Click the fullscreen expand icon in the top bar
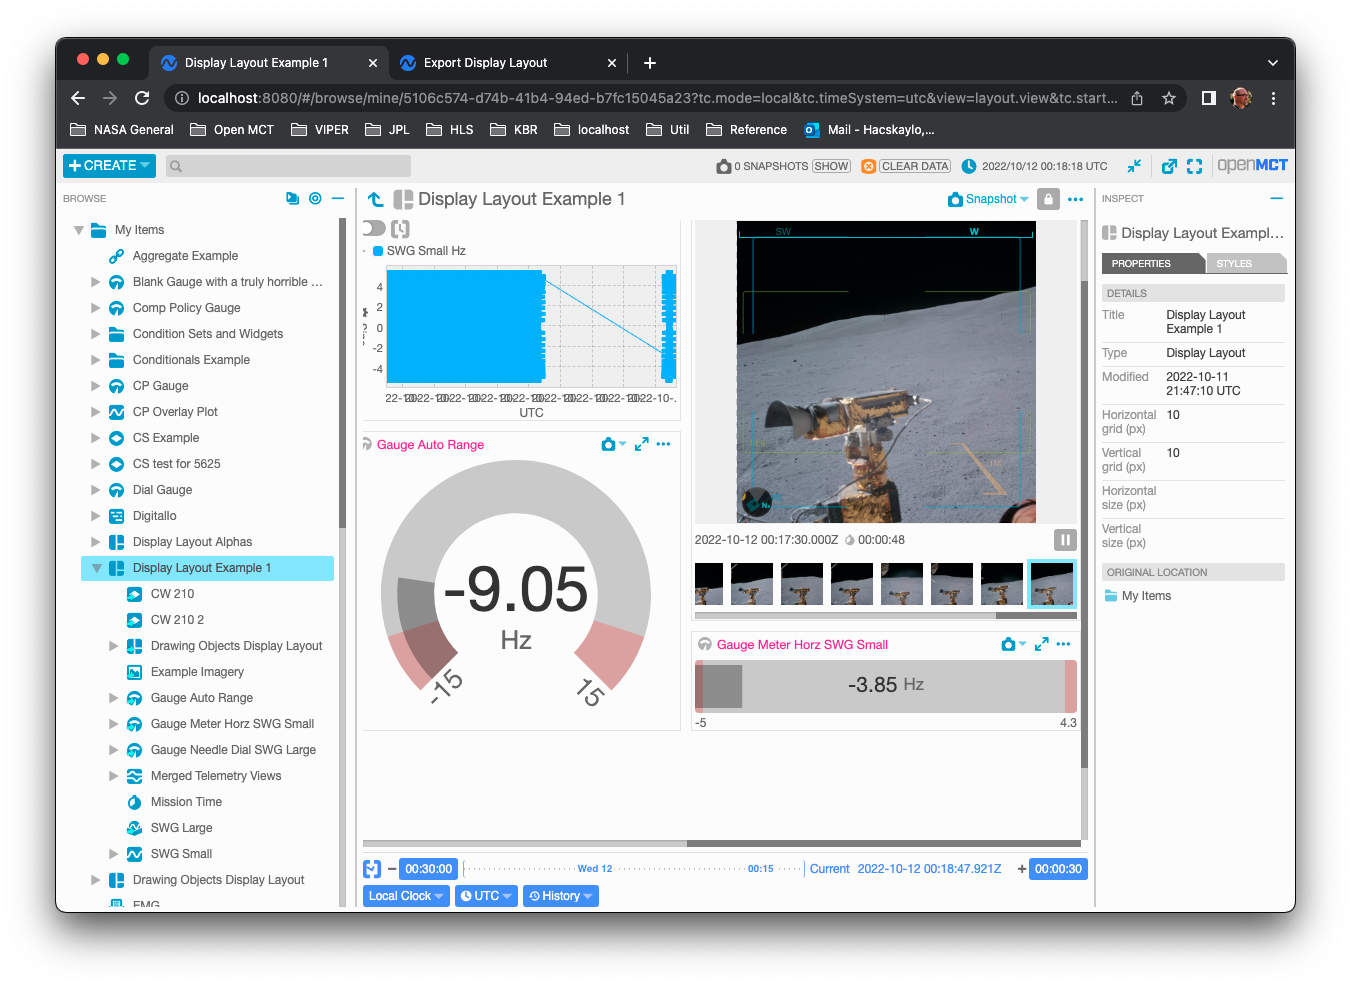 1195,166
